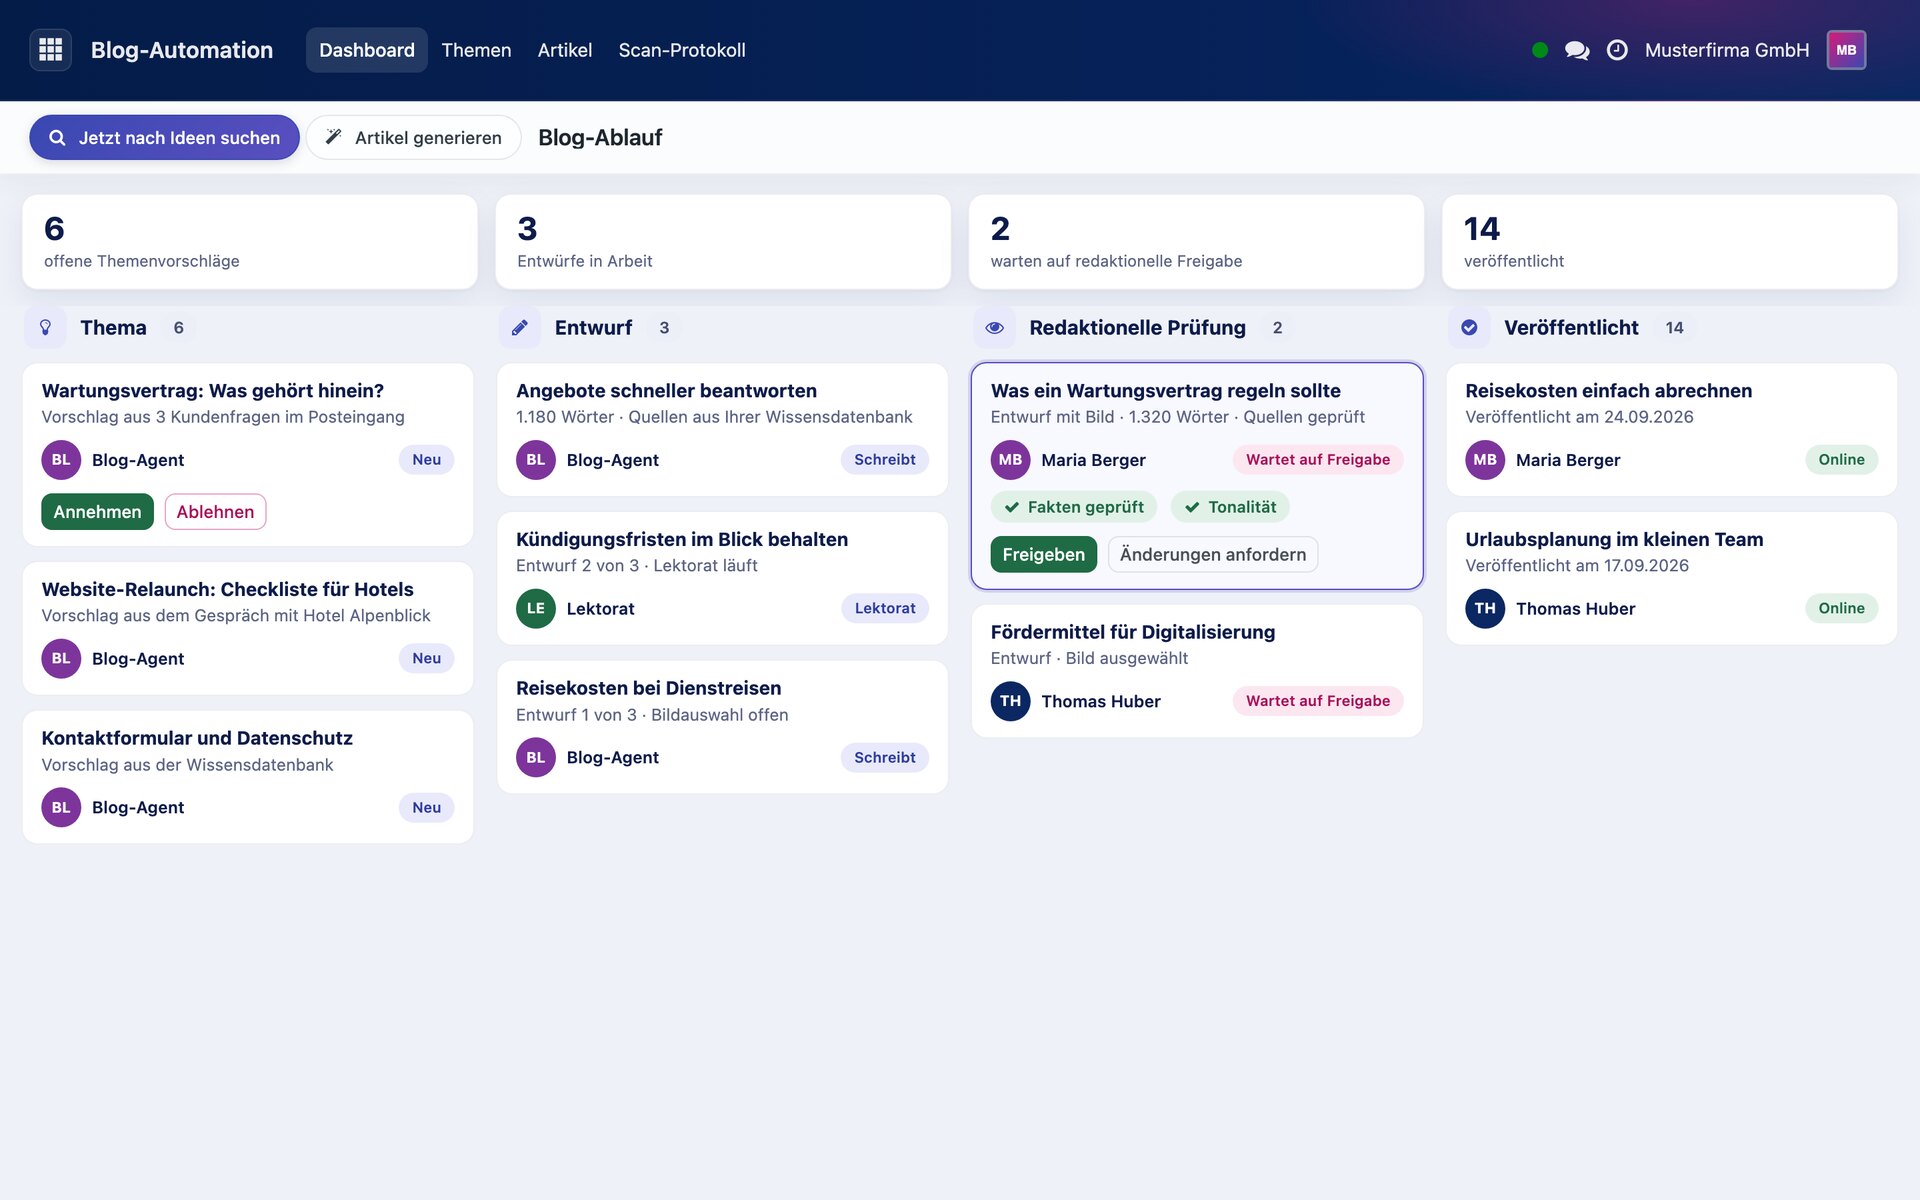Open the Blog-Automation brand title

182,50
